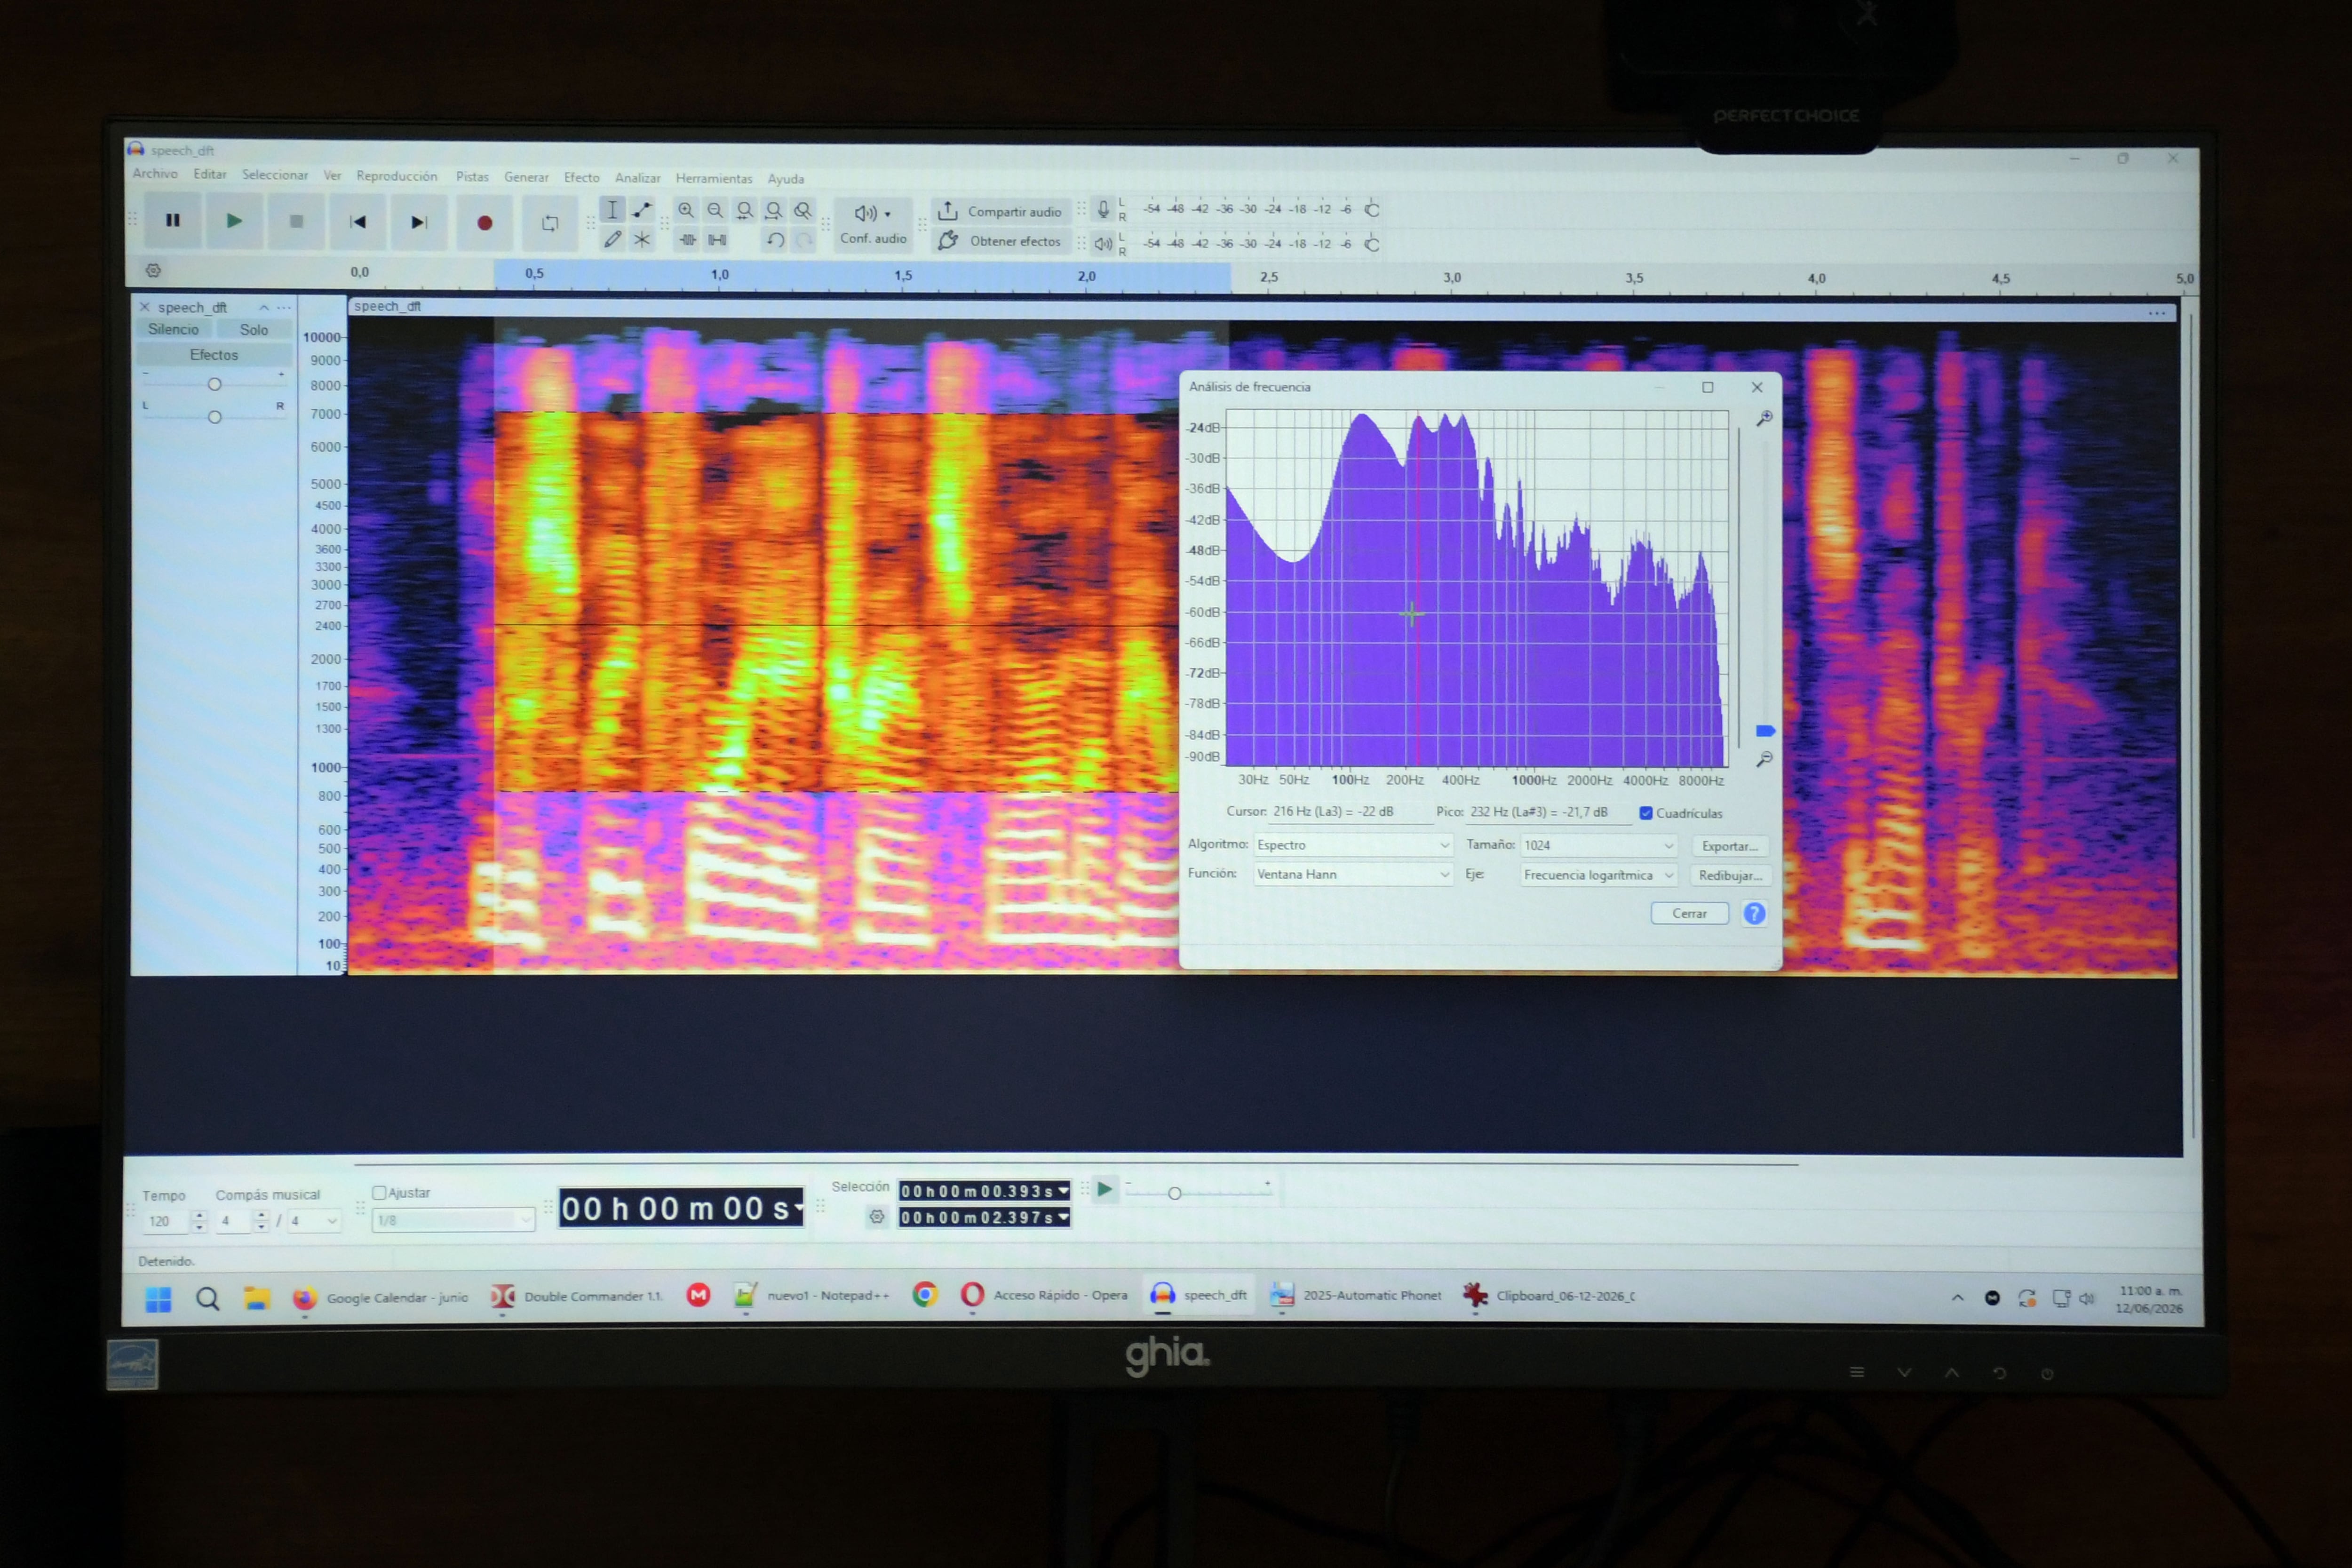Open the Tamaño 1024 dropdown
This screenshot has height=1568, width=2352.
[1598, 845]
